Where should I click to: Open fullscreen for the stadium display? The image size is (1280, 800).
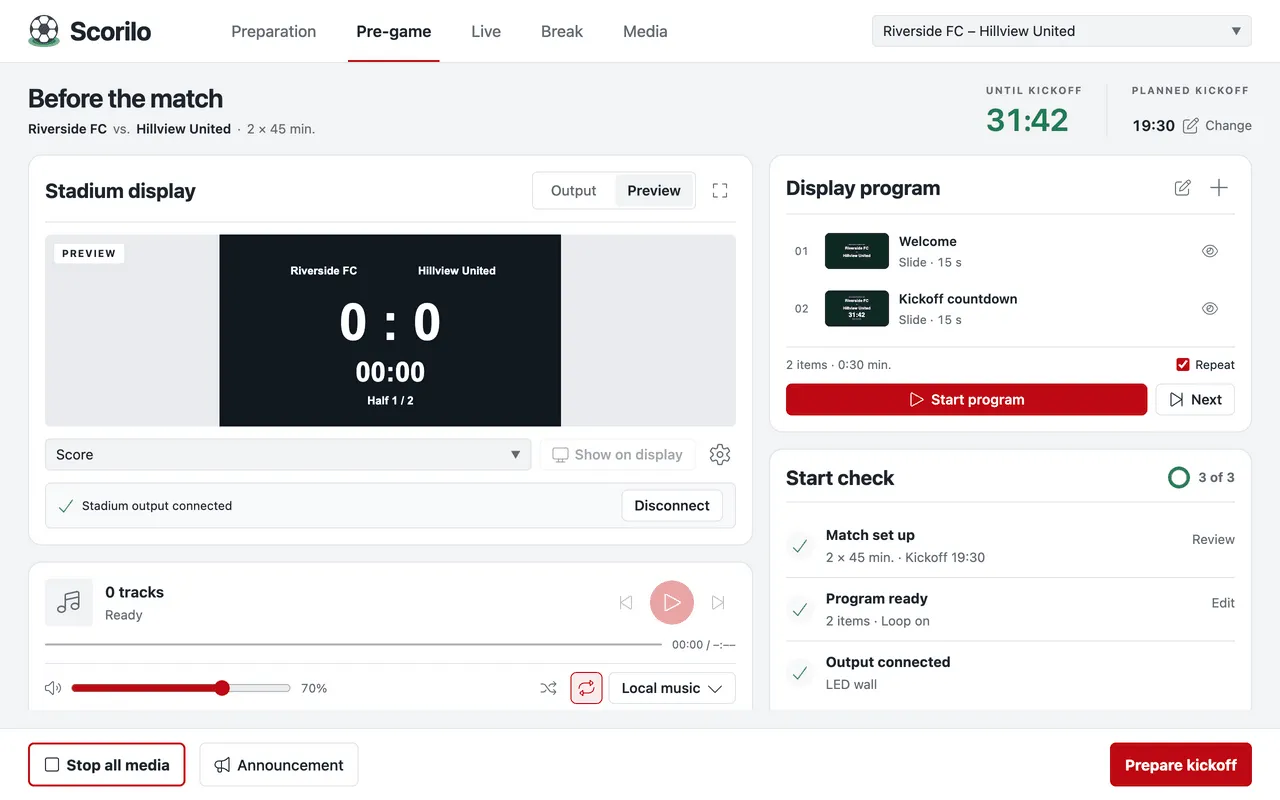coord(720,190)
